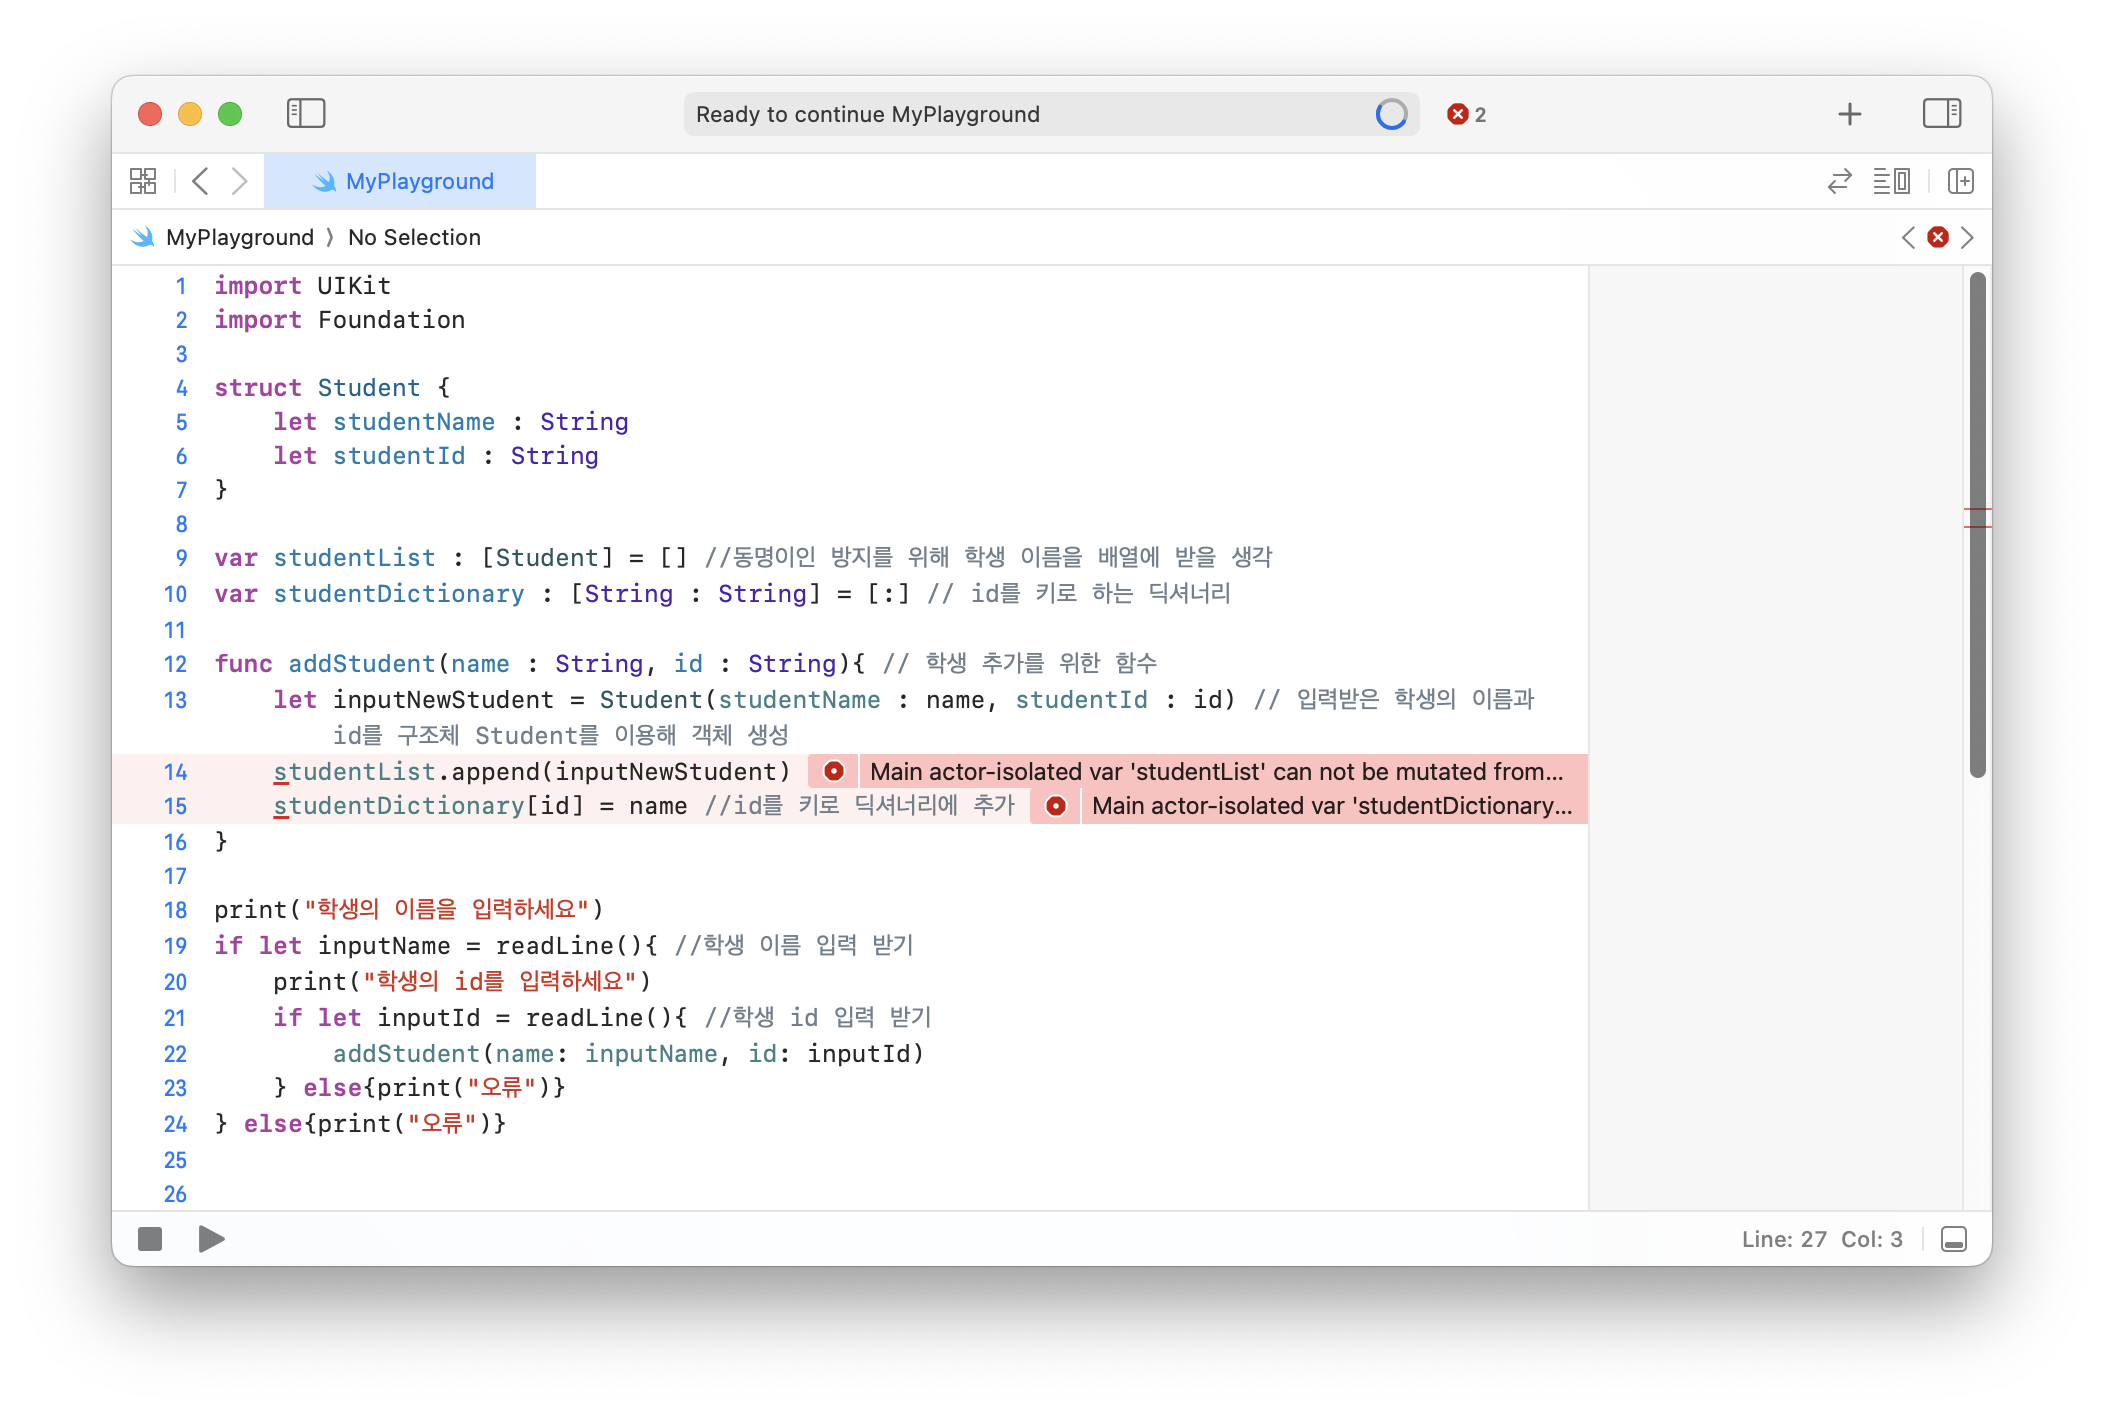Click the red issue indicator in jump bar

1938,237
